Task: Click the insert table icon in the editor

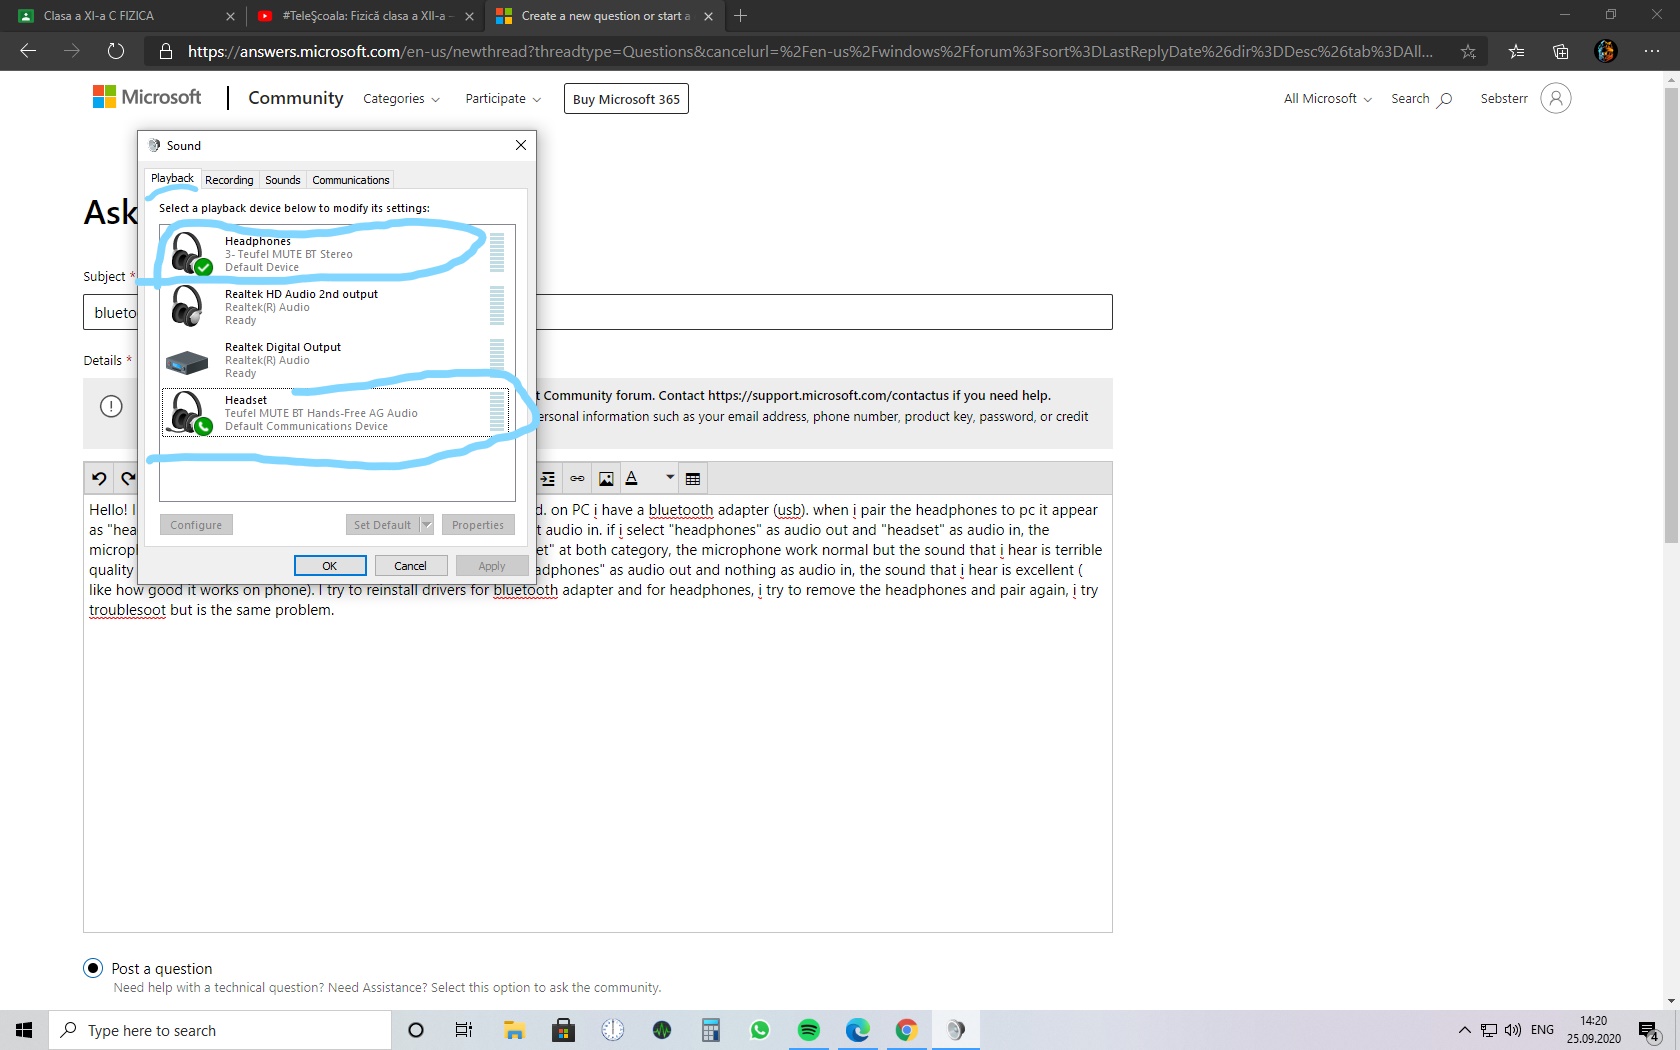Action: [693, 479]
